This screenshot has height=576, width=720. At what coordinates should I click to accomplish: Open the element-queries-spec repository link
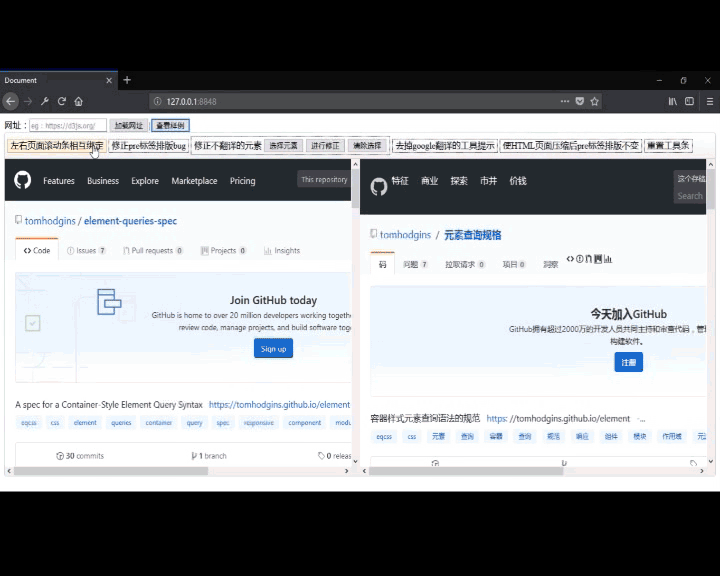pyautogui.click(x=130, y=221)
